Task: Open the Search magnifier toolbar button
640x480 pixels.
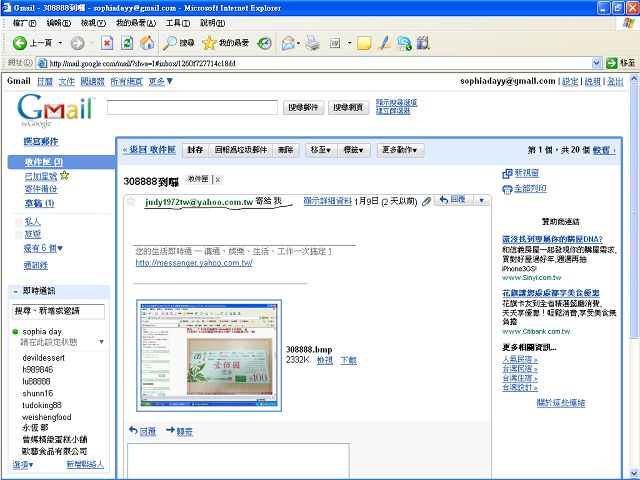Action: click(x=178, y=43)
